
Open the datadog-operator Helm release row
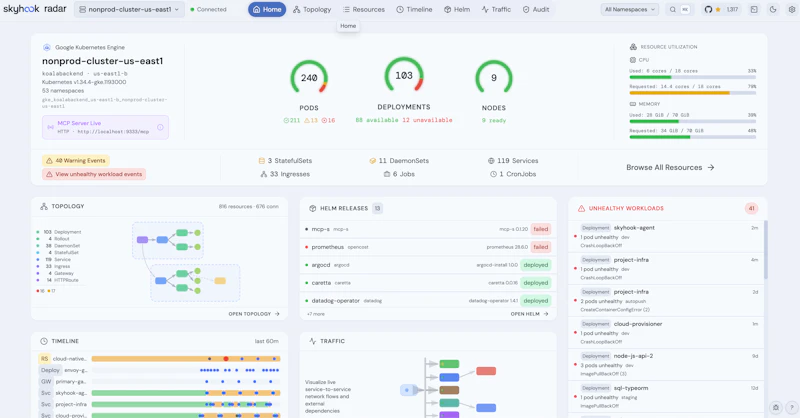pos(428,301)
